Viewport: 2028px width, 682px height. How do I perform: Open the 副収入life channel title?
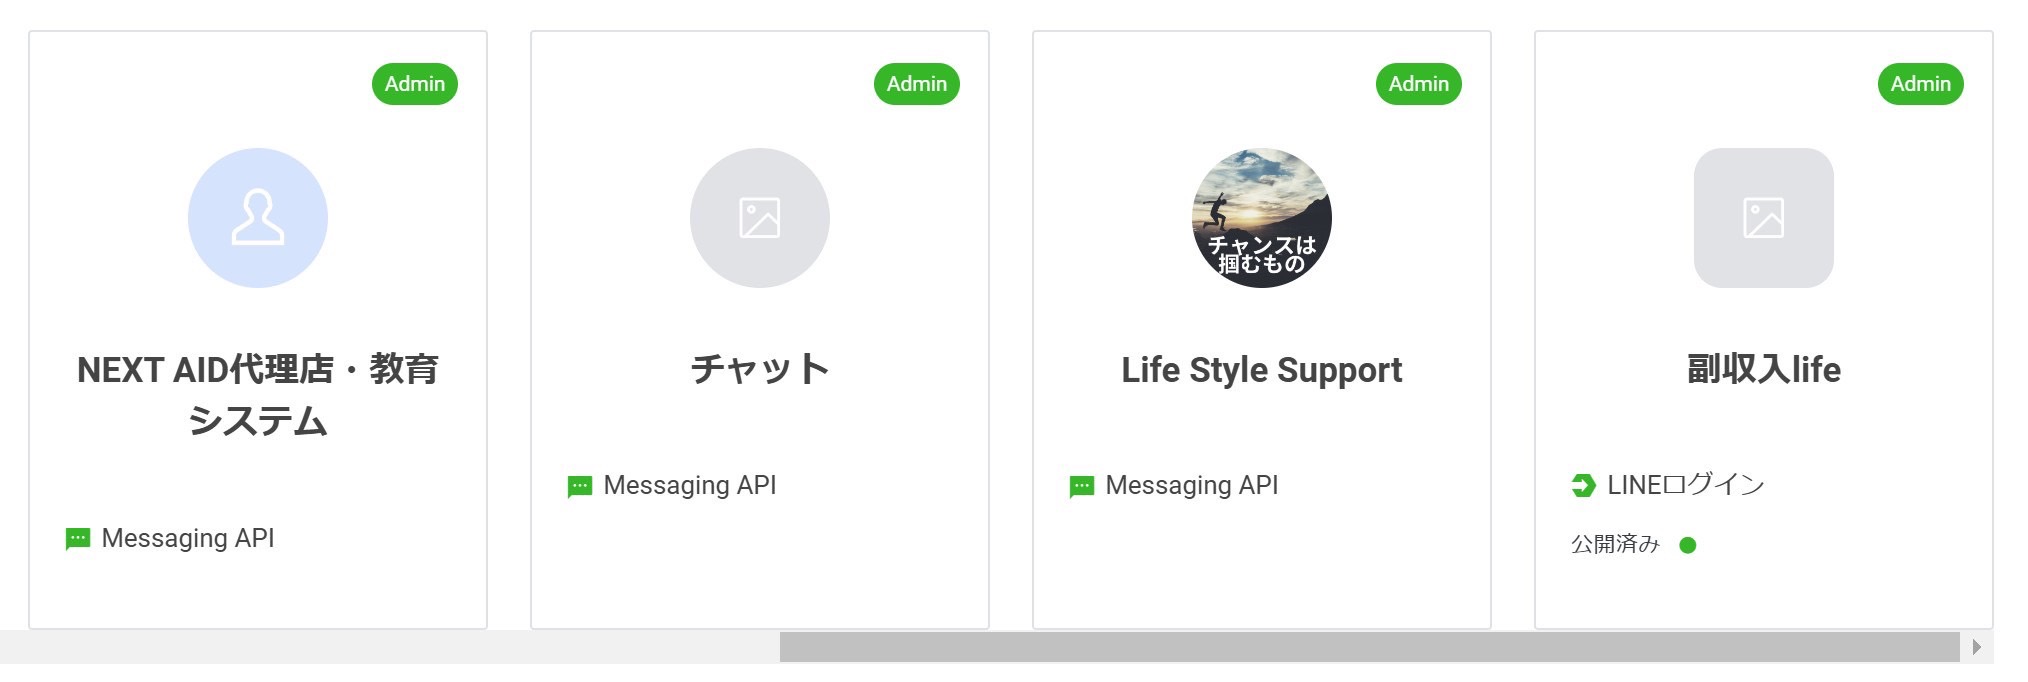click(1764, 369)
